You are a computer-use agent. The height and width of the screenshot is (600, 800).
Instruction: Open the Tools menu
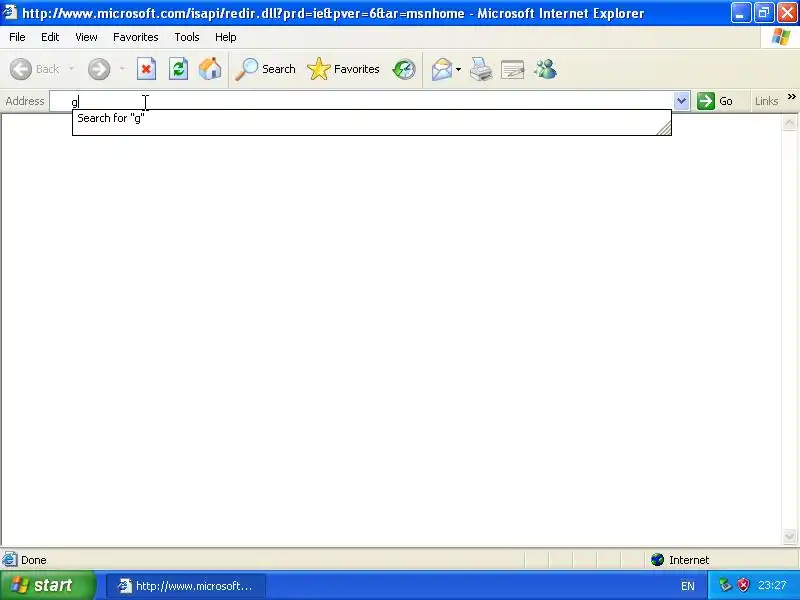click(187, 37)
